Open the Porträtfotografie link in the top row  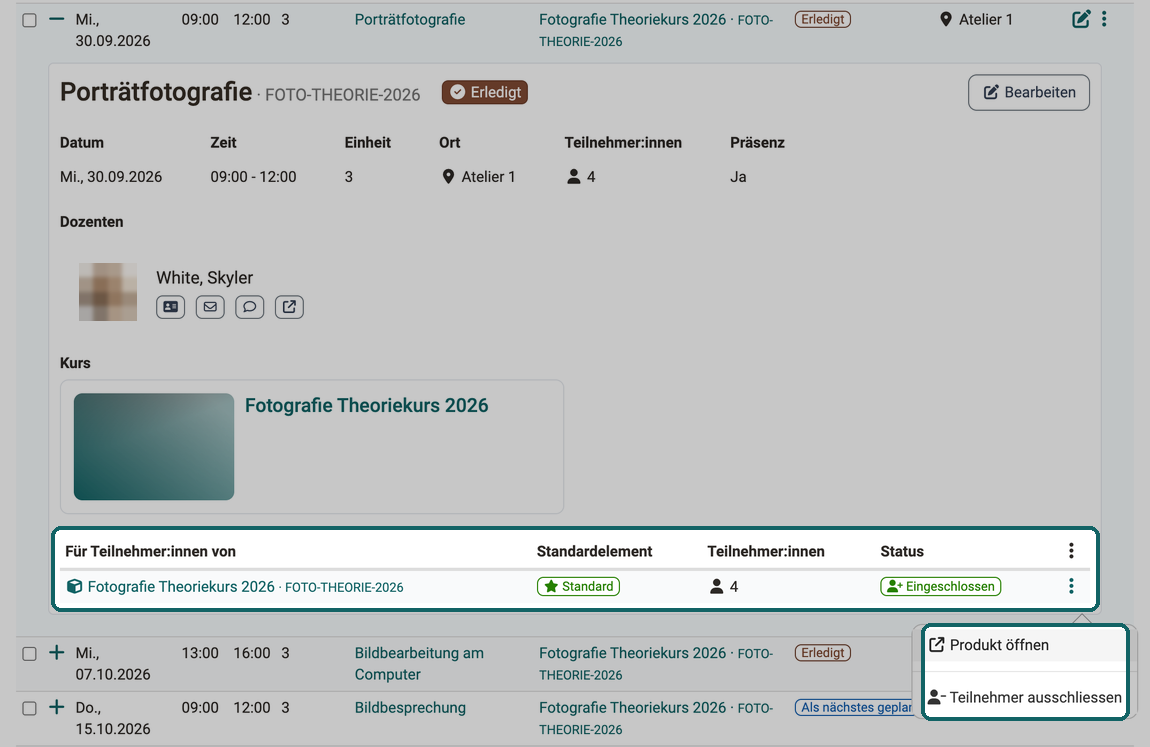tap(410, 20)
